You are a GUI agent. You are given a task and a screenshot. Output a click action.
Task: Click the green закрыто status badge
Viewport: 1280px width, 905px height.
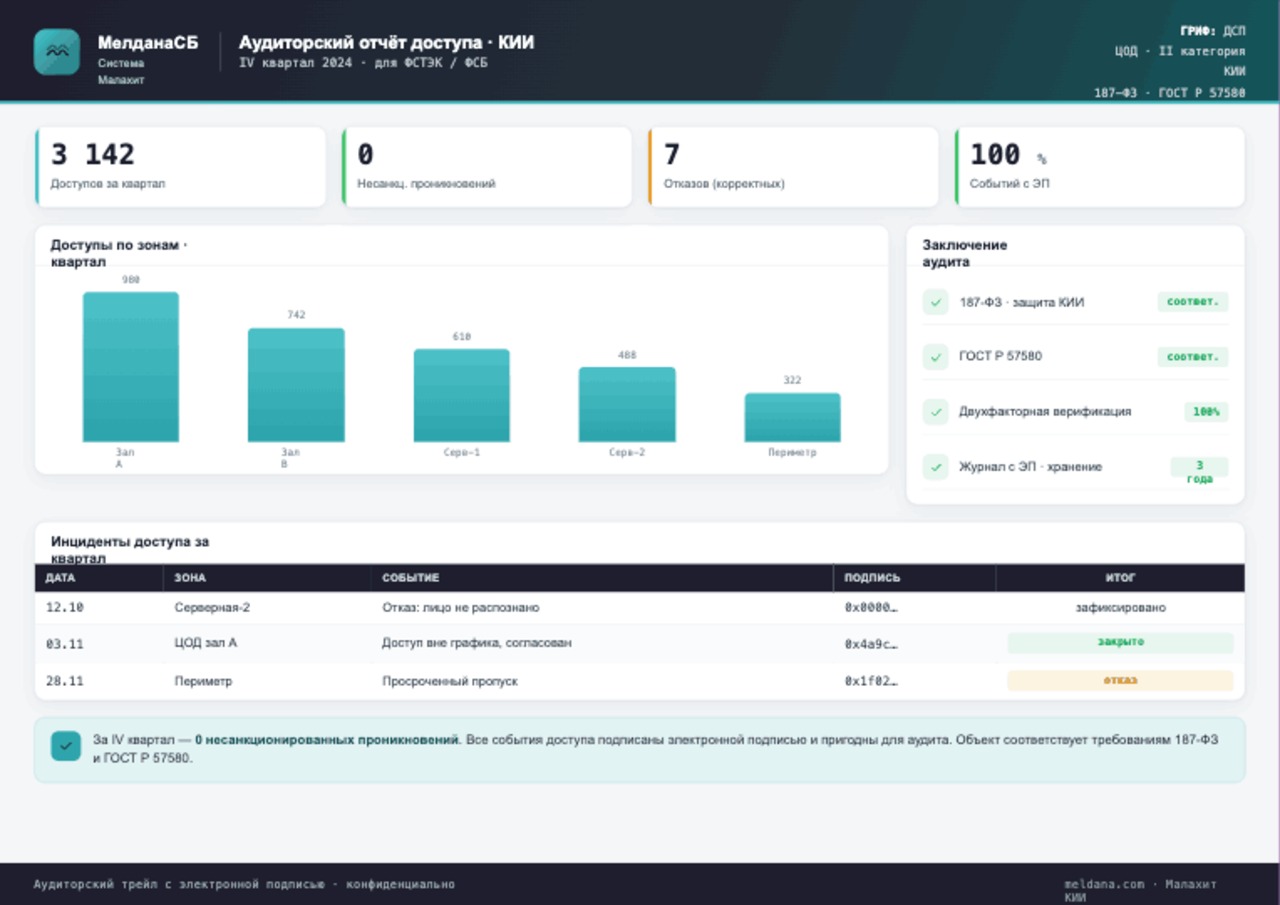(1120, 642)
